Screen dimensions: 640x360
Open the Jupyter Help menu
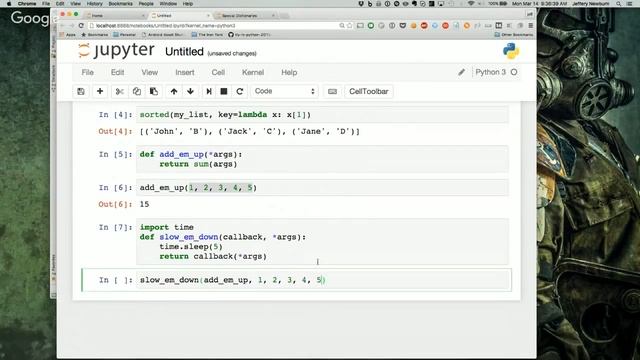point(289,72)
